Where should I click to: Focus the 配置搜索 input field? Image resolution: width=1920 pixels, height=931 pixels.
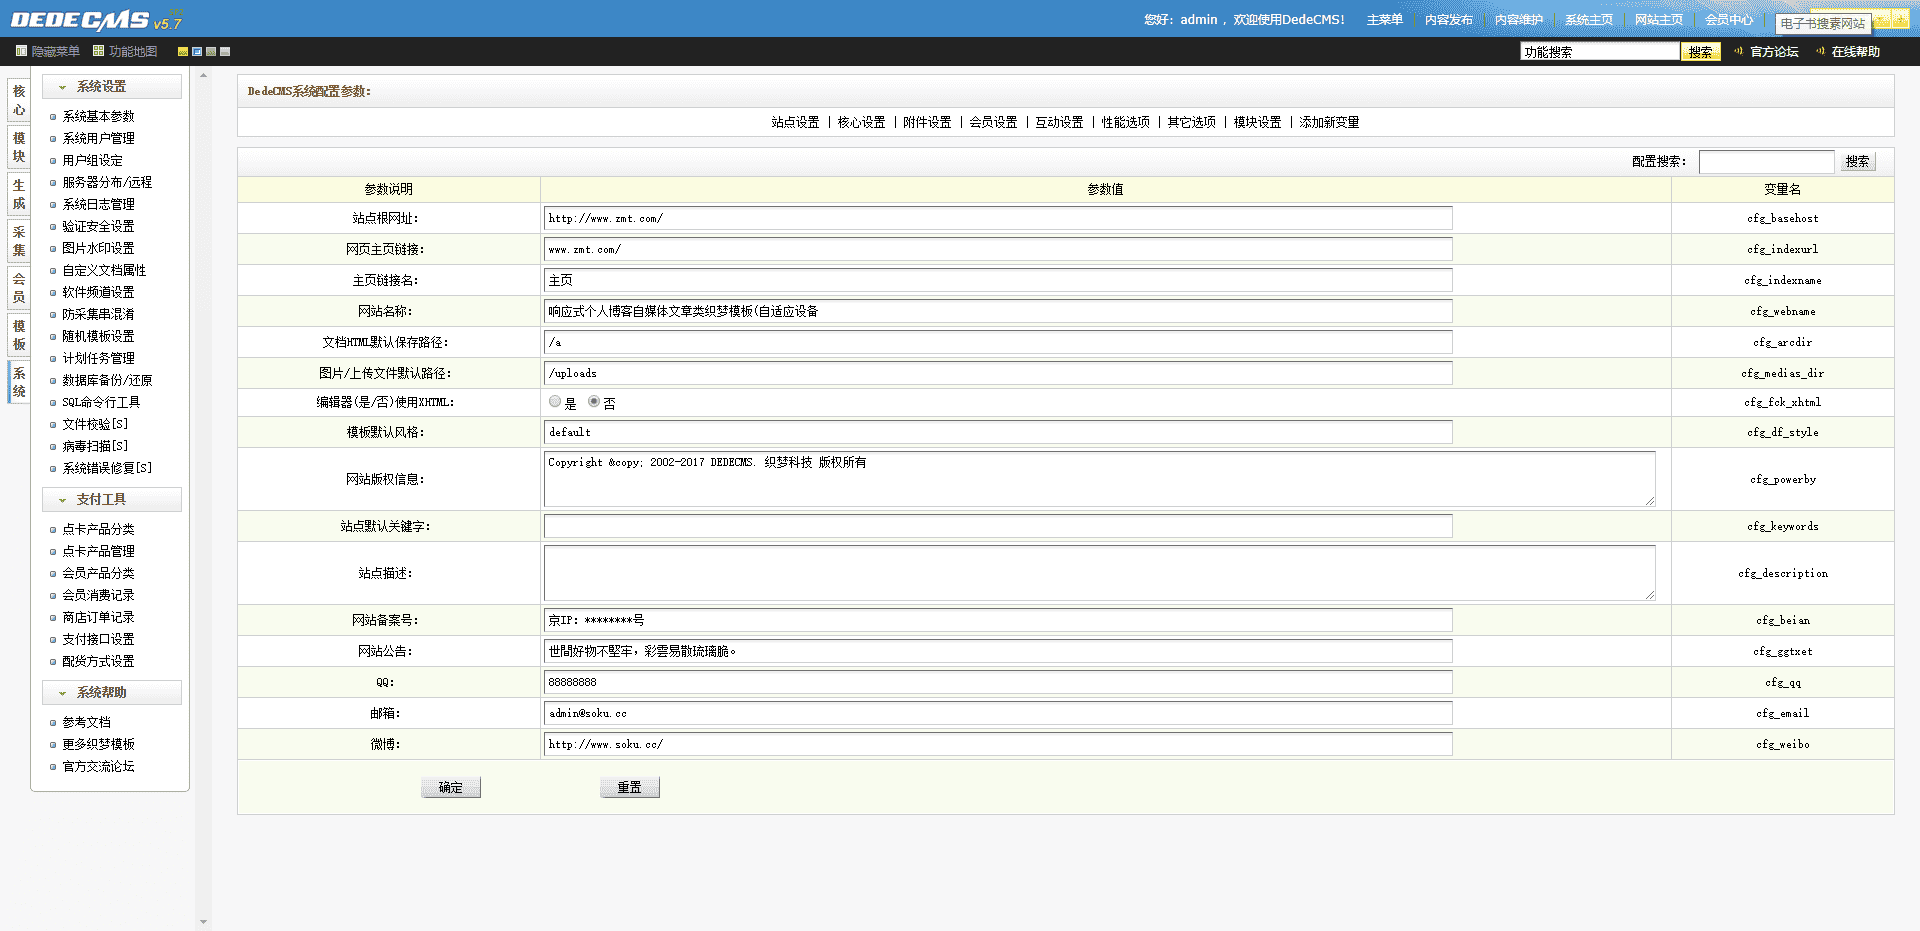point(1767,161)
